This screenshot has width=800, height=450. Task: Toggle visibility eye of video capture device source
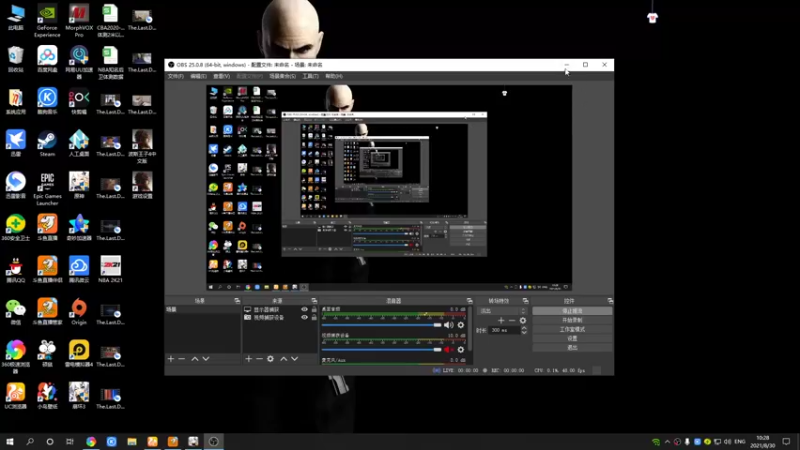point(305,317)
